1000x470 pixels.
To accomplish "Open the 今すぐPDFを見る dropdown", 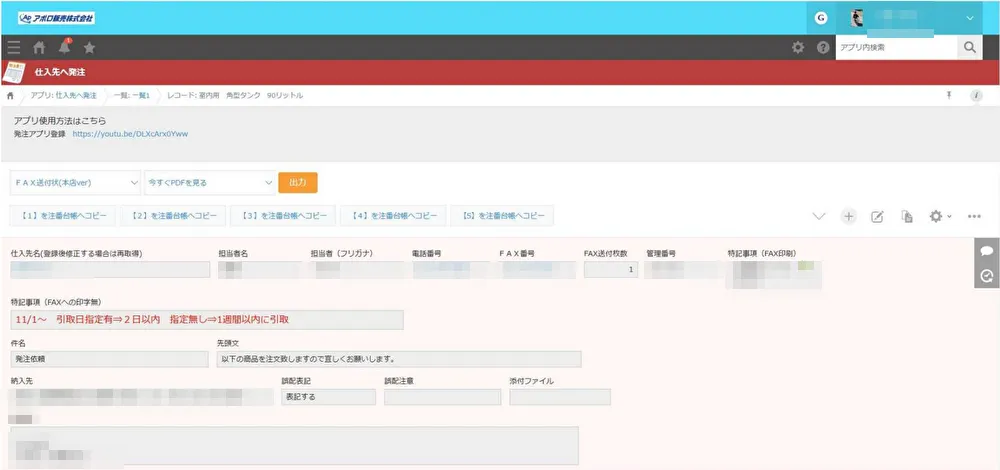I will 209,183.
